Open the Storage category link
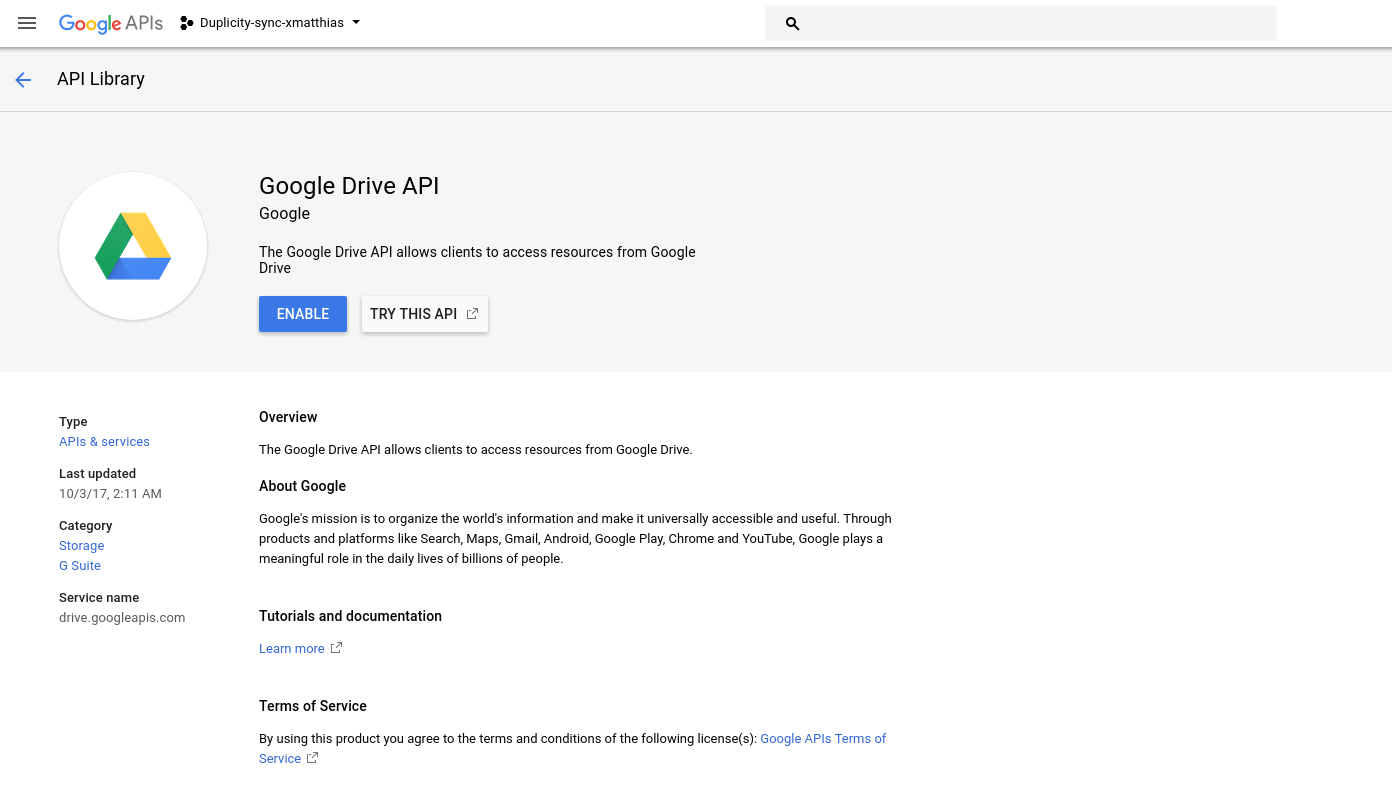Image resolution: width=1392 pixels, height=788 pixels. pyautogui.click(x=82, y=546)
